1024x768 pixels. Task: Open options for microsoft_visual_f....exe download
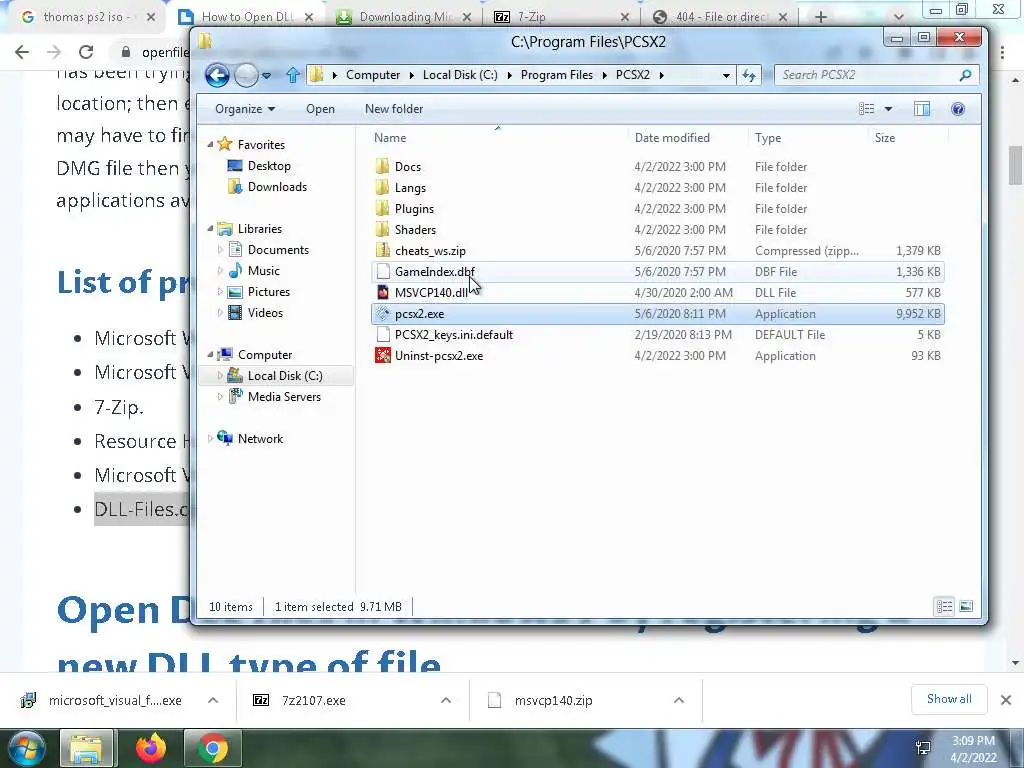click(213, 700)
